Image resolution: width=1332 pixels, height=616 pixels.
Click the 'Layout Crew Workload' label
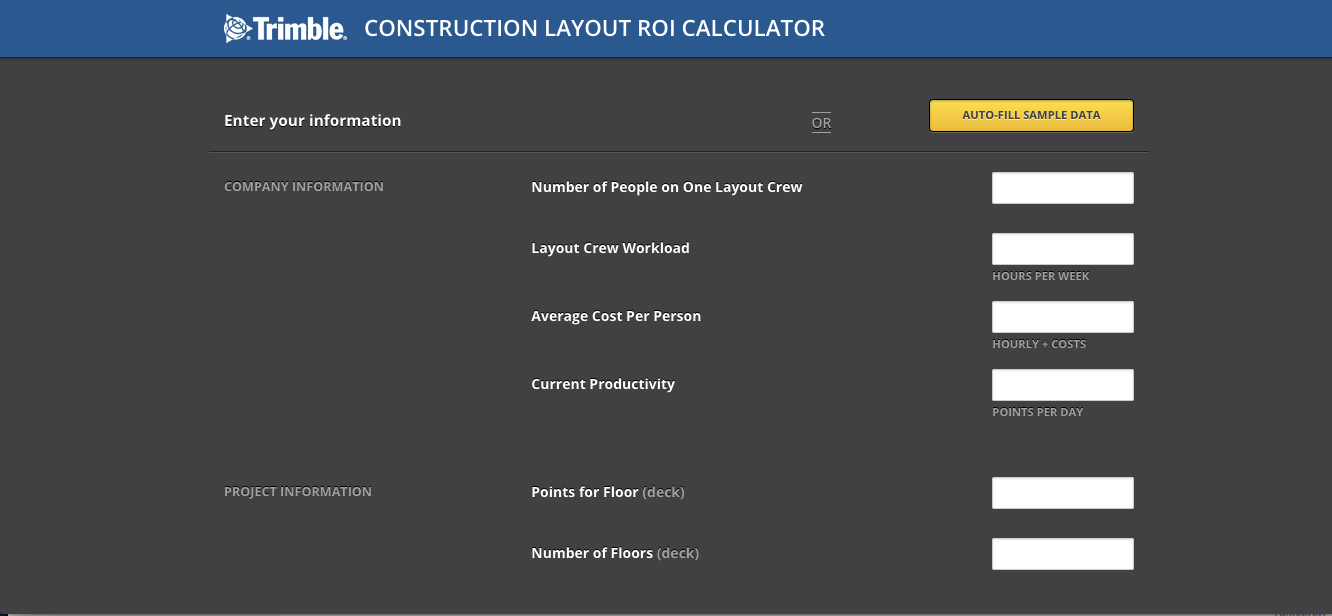[611, 248]
